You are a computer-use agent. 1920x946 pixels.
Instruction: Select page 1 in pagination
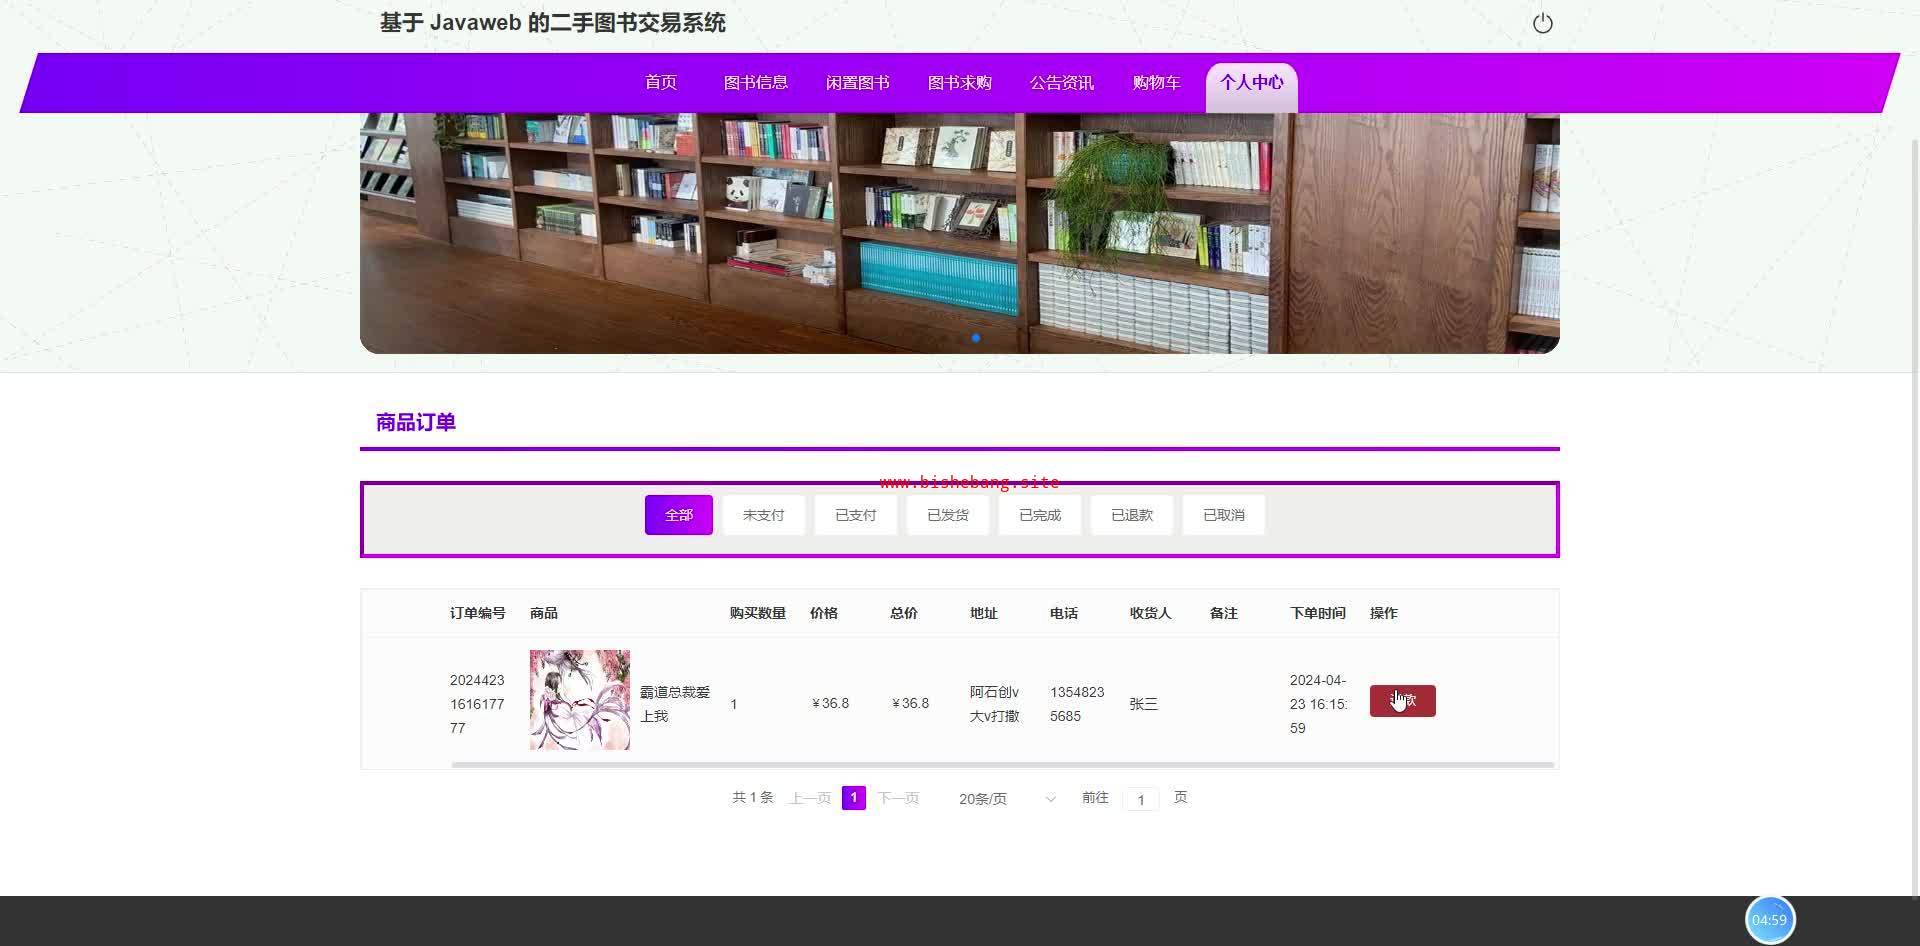coord(854,798)
